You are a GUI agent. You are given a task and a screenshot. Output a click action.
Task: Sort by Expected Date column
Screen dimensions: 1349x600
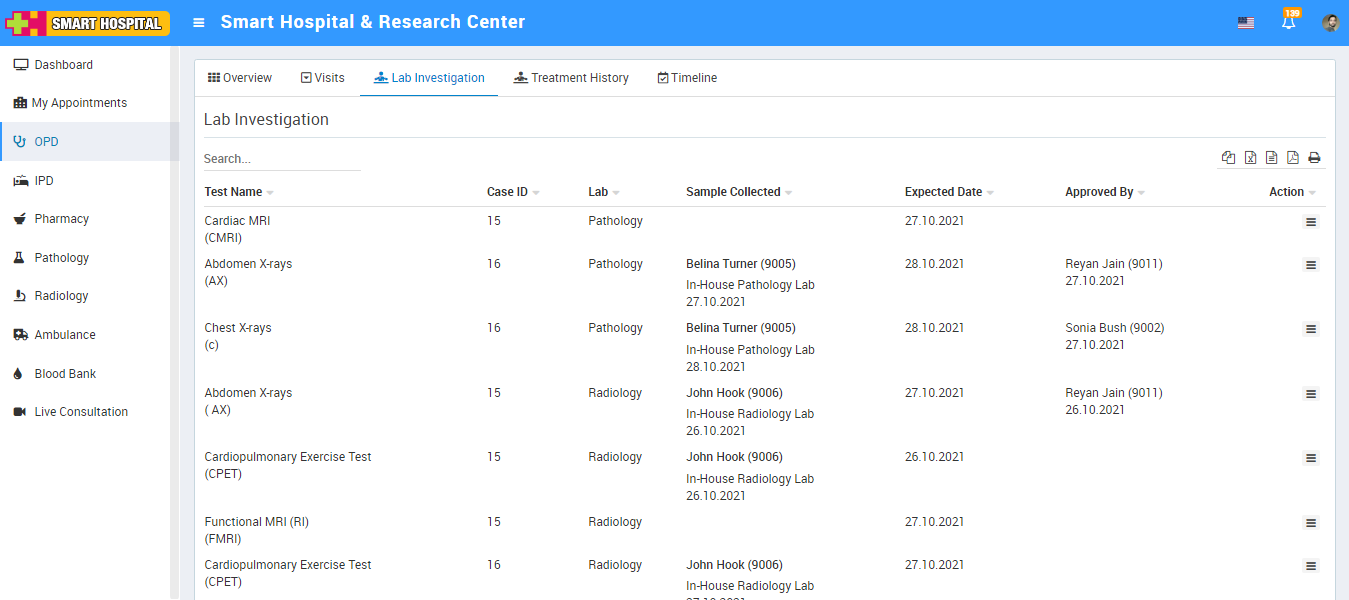[x=943, y=192]
